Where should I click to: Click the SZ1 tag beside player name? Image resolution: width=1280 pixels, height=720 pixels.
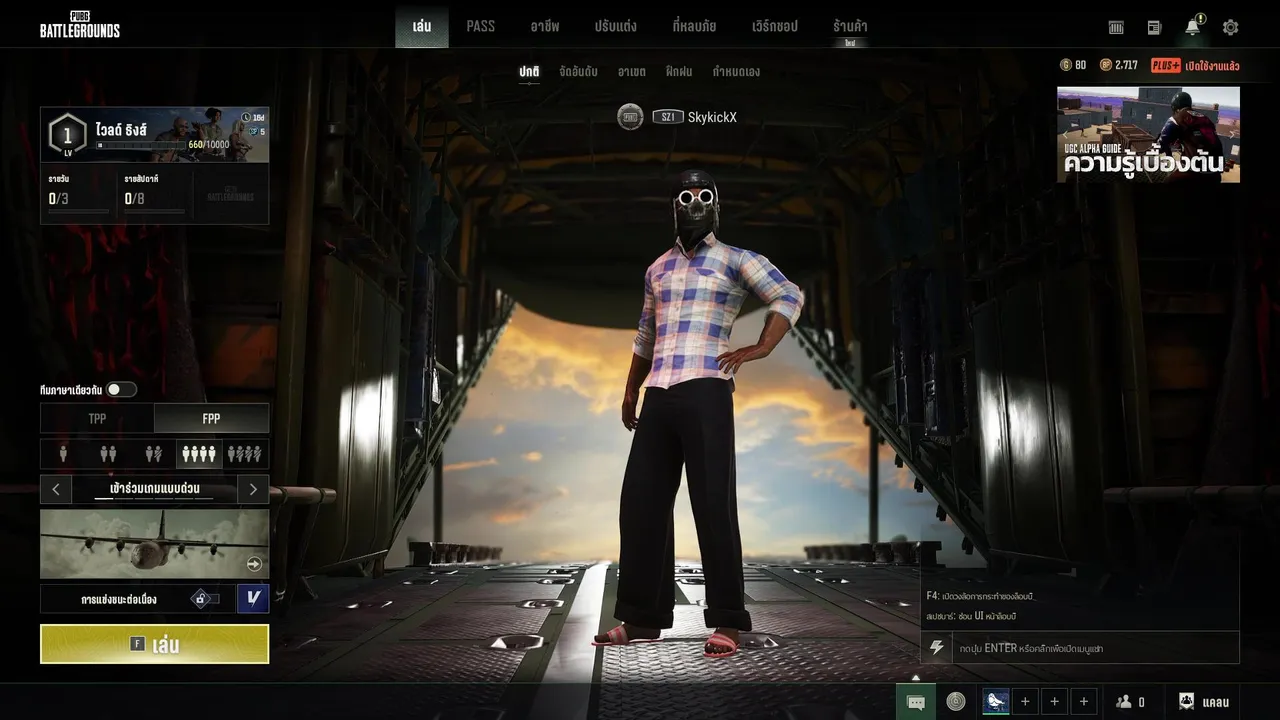coord(667,117)
